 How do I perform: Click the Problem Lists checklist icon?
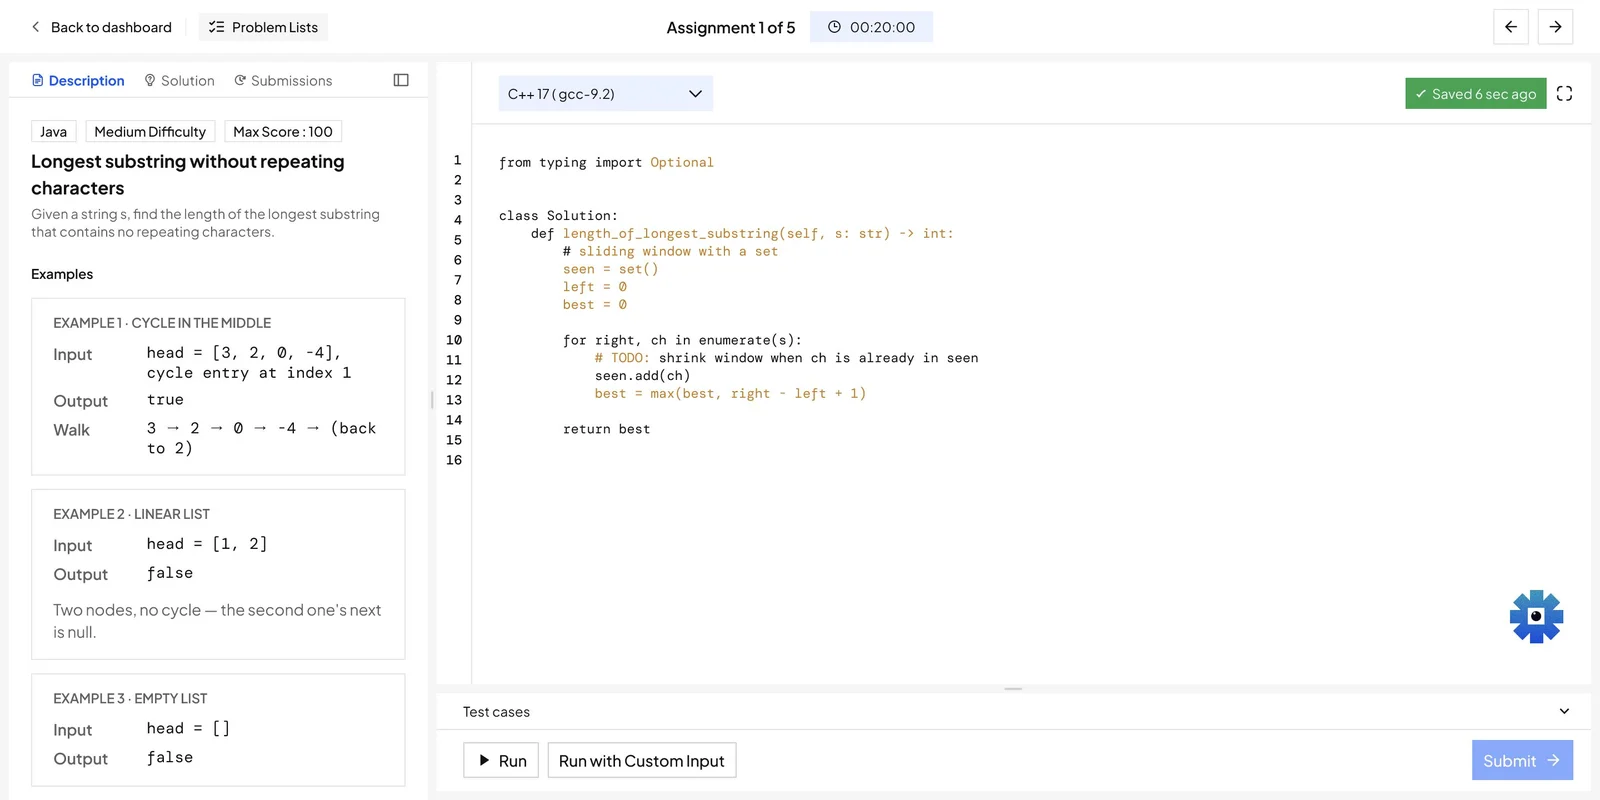[216, 27]
